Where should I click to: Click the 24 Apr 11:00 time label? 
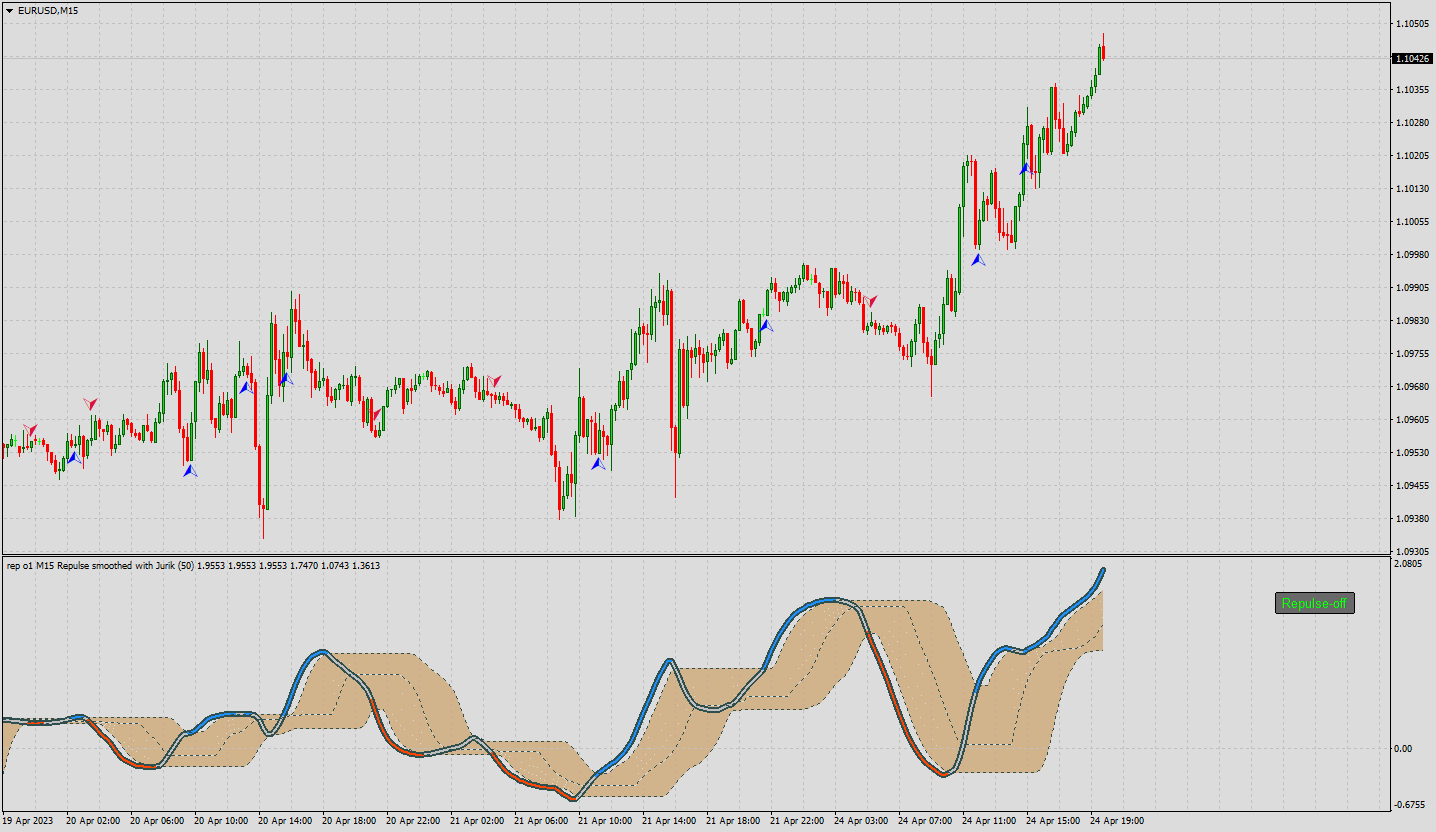click(x=991, y=821)
